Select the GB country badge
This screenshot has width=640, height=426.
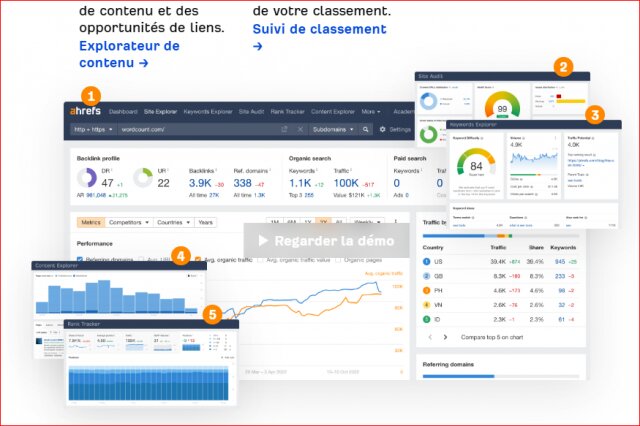pyautogui.click(x=427, y=276)
